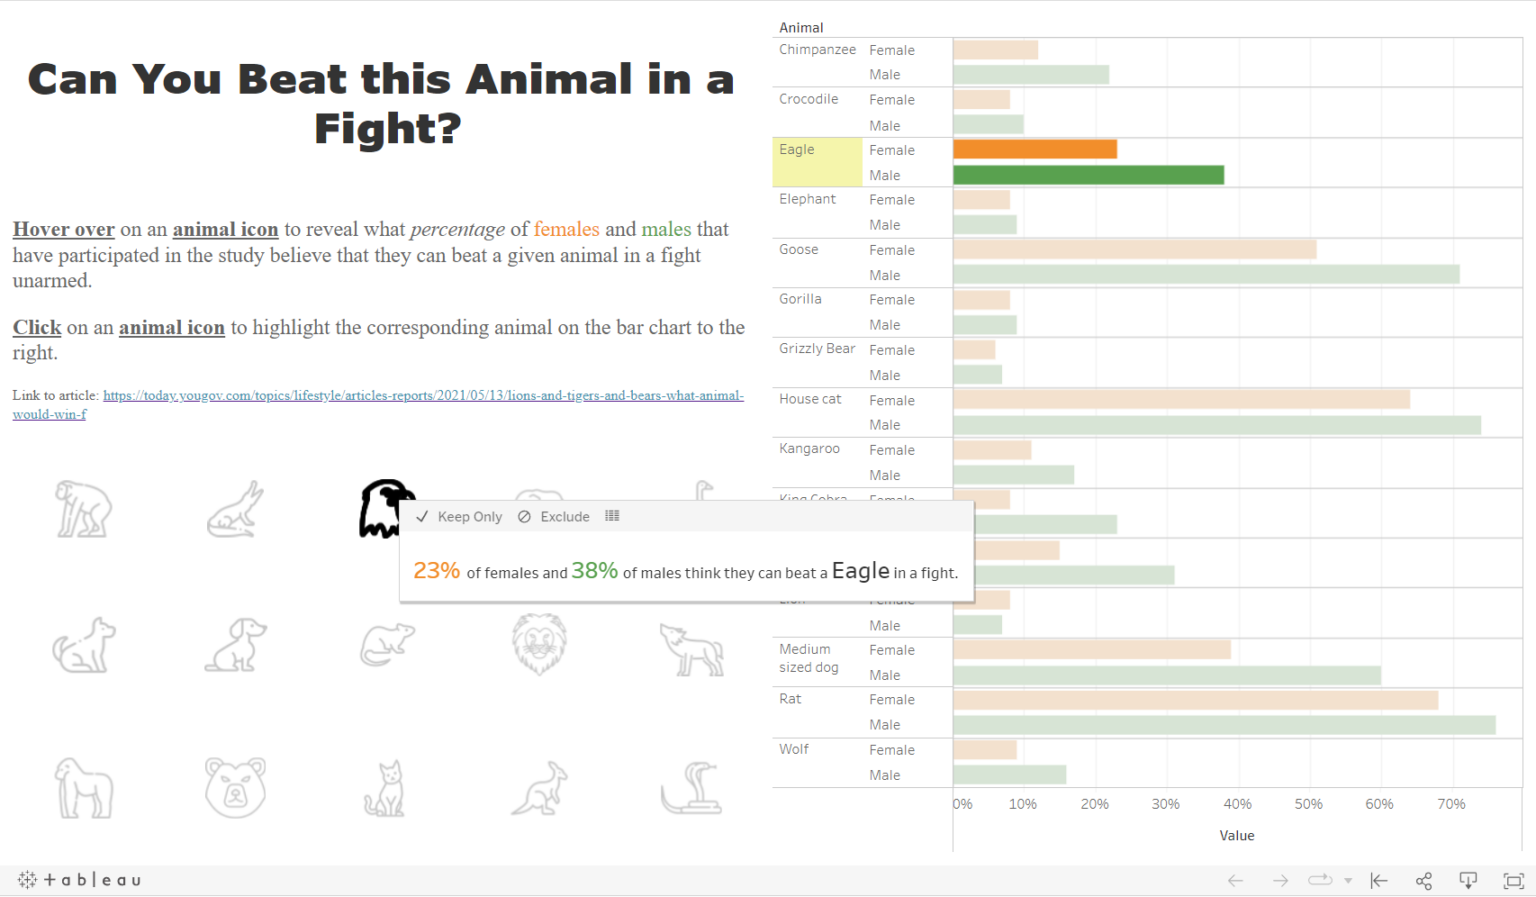Enter full screen using the fullscreen icon
This screenshot has height=897, width=1536.
(1513, 880)
